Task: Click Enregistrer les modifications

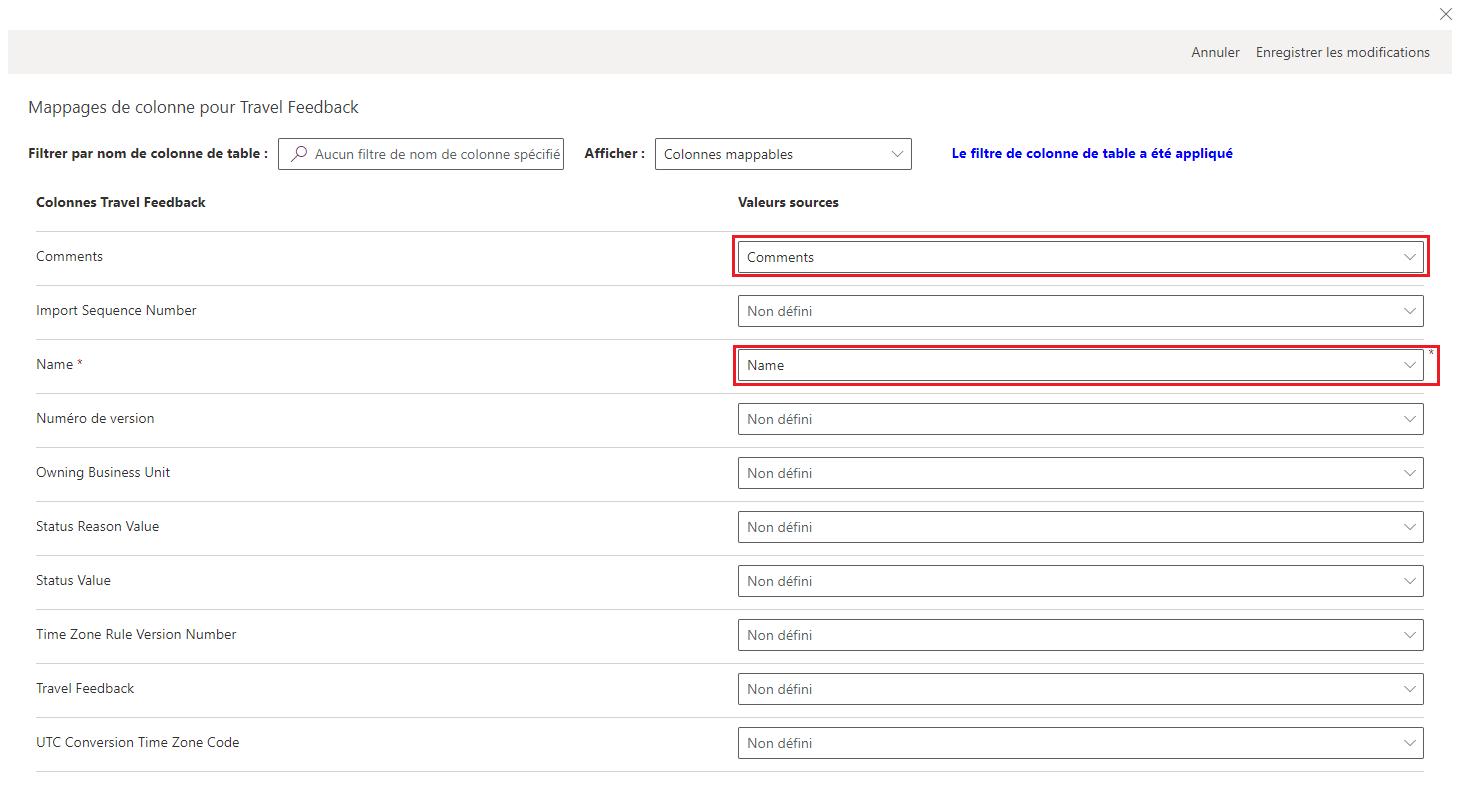Action: 1342,52
